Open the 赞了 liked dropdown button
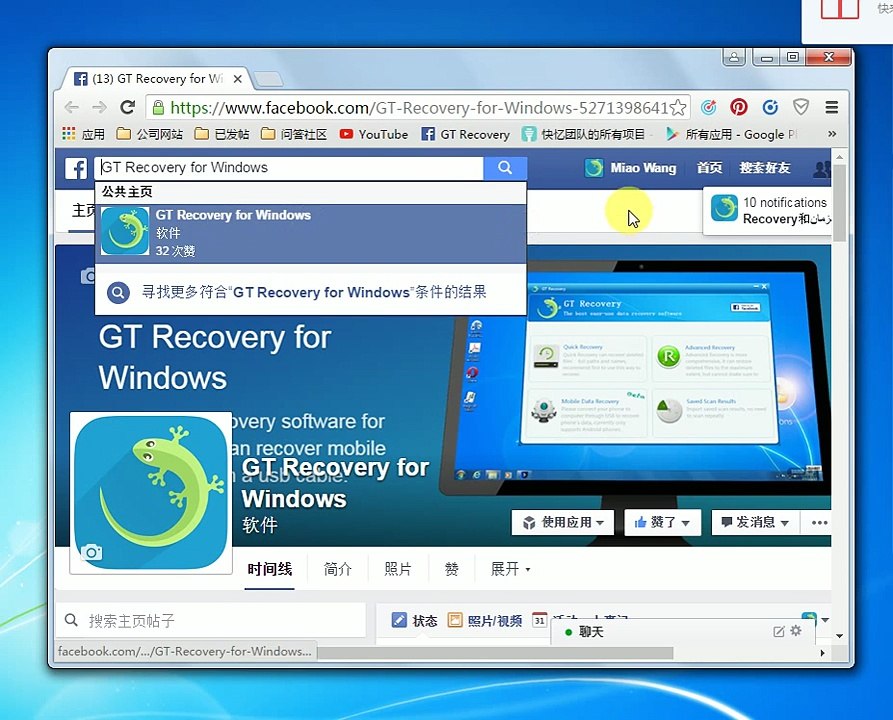Screen dimensions: 893x720 (x=662, y=522)
